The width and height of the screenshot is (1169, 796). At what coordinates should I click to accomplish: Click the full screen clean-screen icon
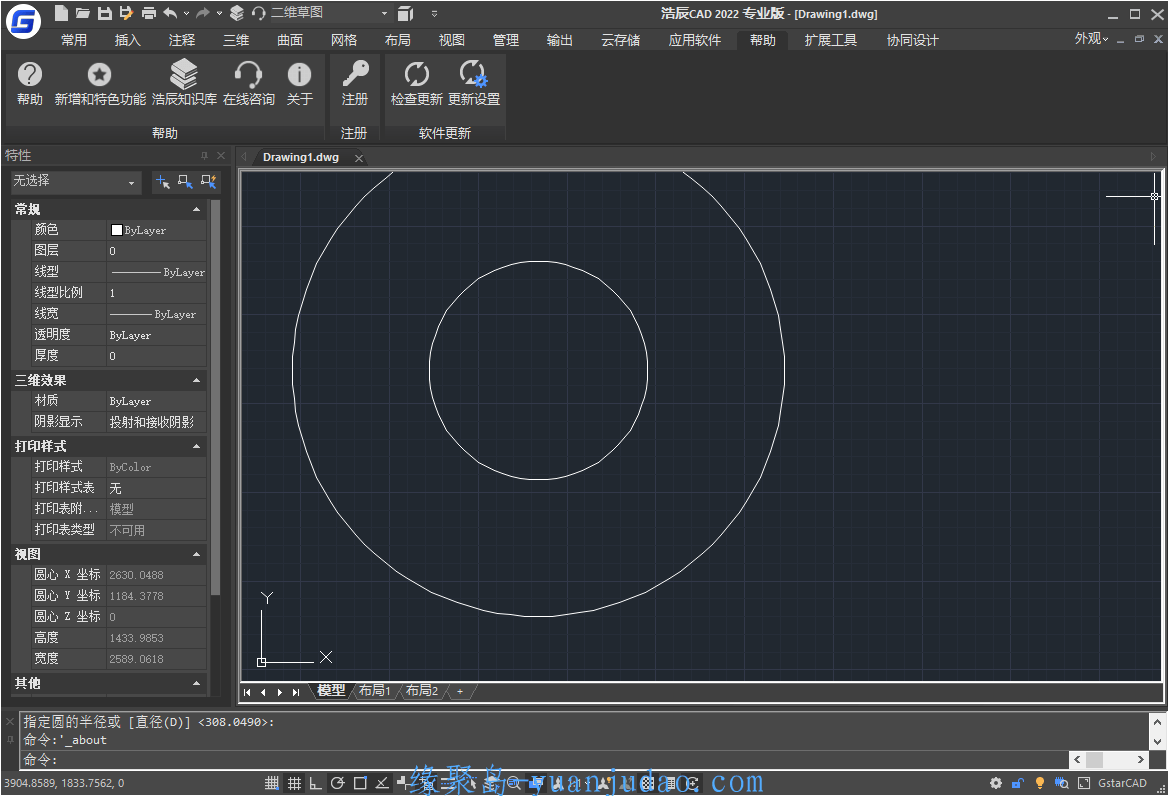pos(1084,783)
